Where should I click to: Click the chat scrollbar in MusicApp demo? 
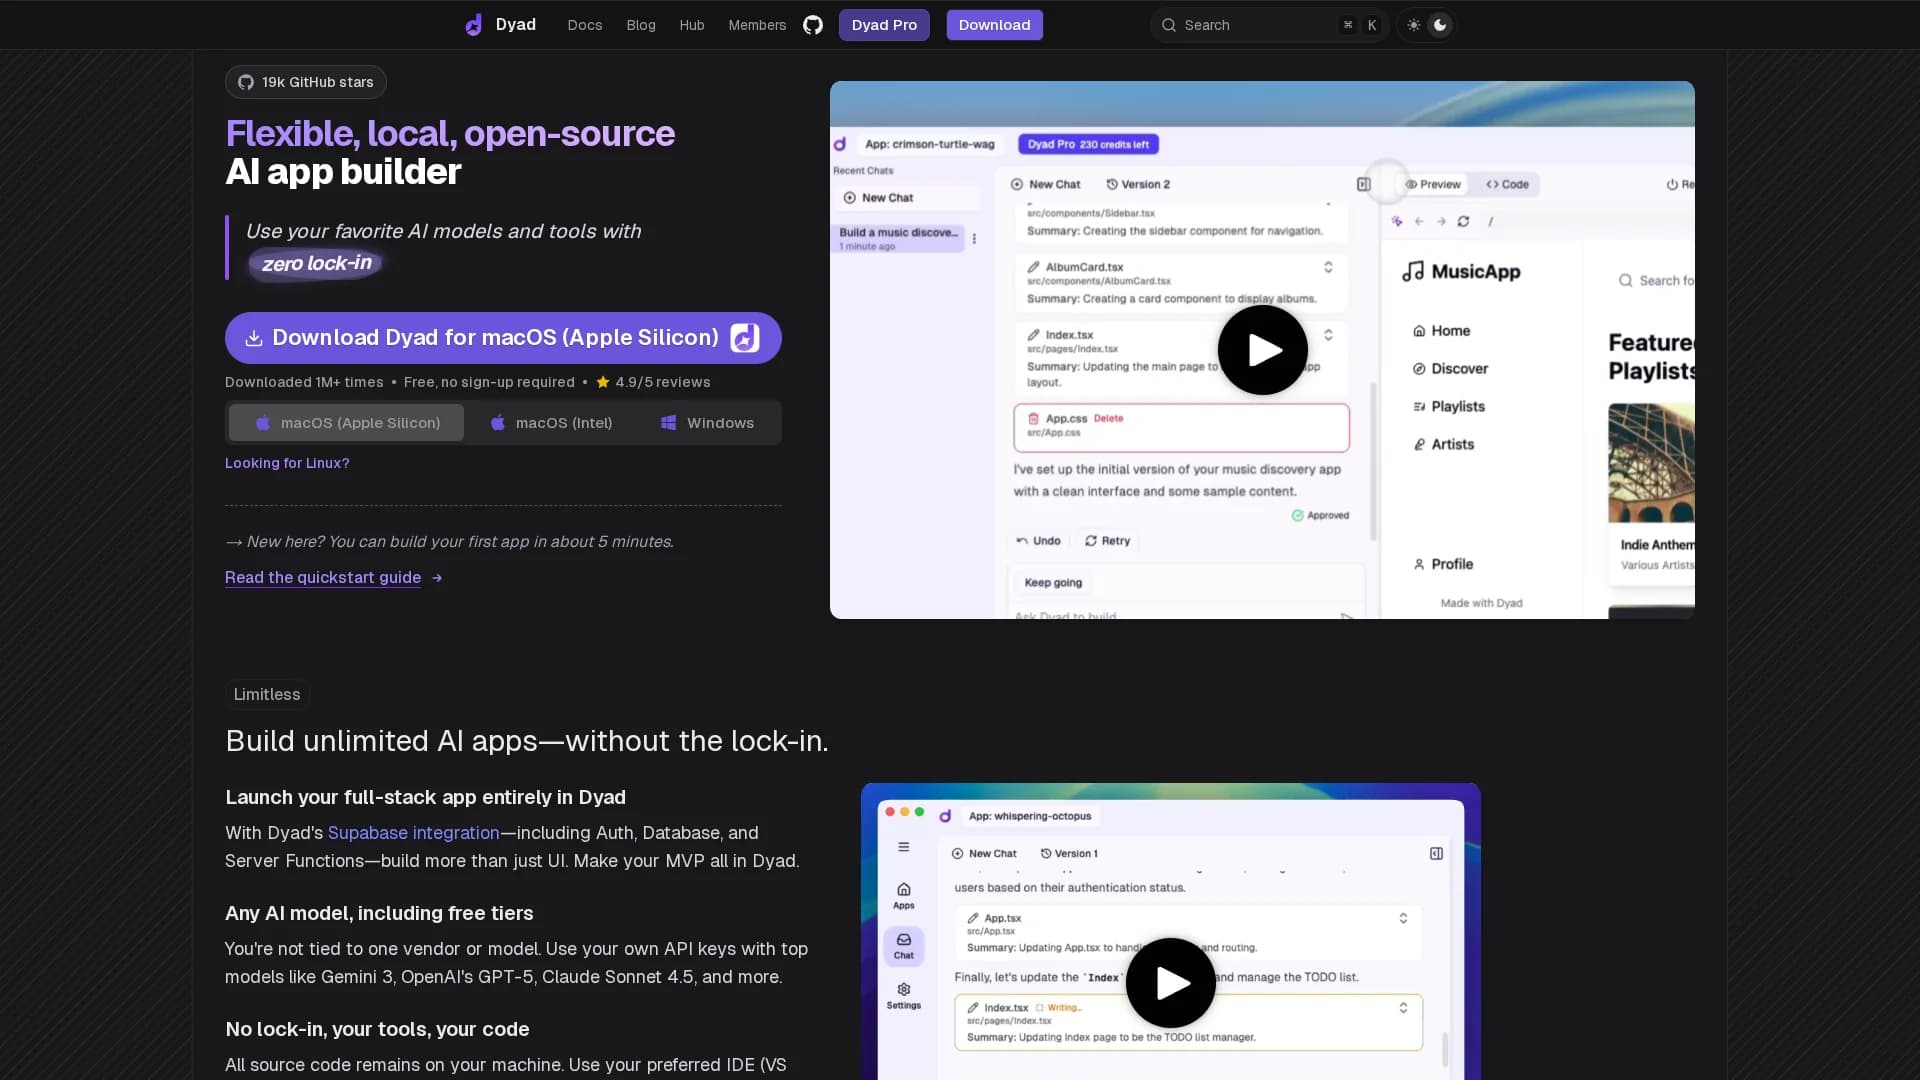click(x=1373, y=460)
